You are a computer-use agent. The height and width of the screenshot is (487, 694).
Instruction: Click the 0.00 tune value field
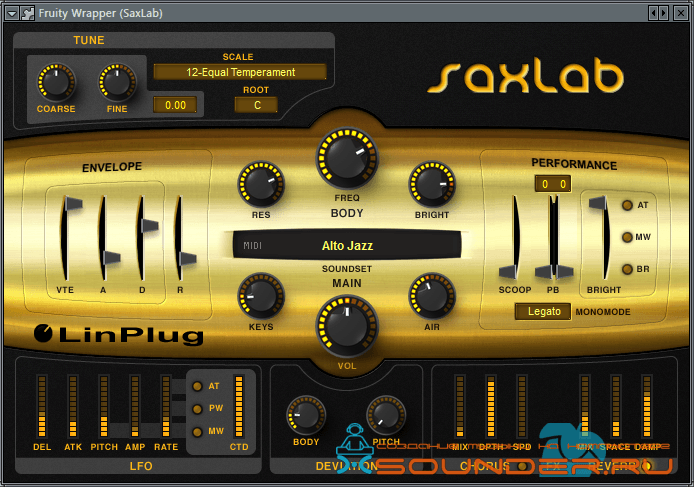click(x=175, y=105)
